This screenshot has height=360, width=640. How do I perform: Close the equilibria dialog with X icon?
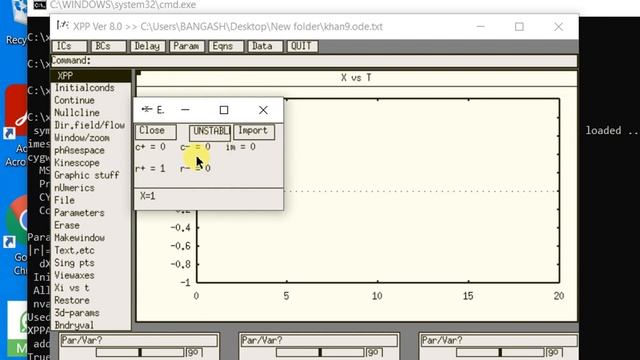coord(263,110)
